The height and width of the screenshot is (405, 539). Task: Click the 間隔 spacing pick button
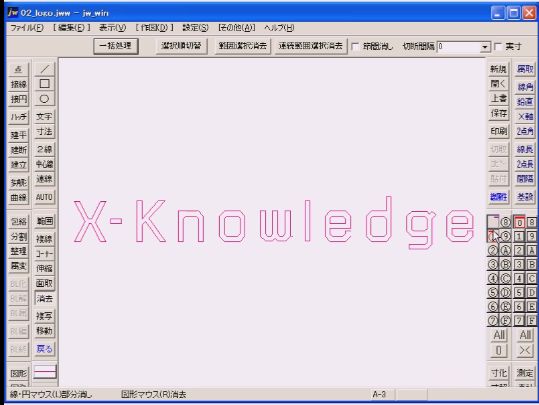525,179
